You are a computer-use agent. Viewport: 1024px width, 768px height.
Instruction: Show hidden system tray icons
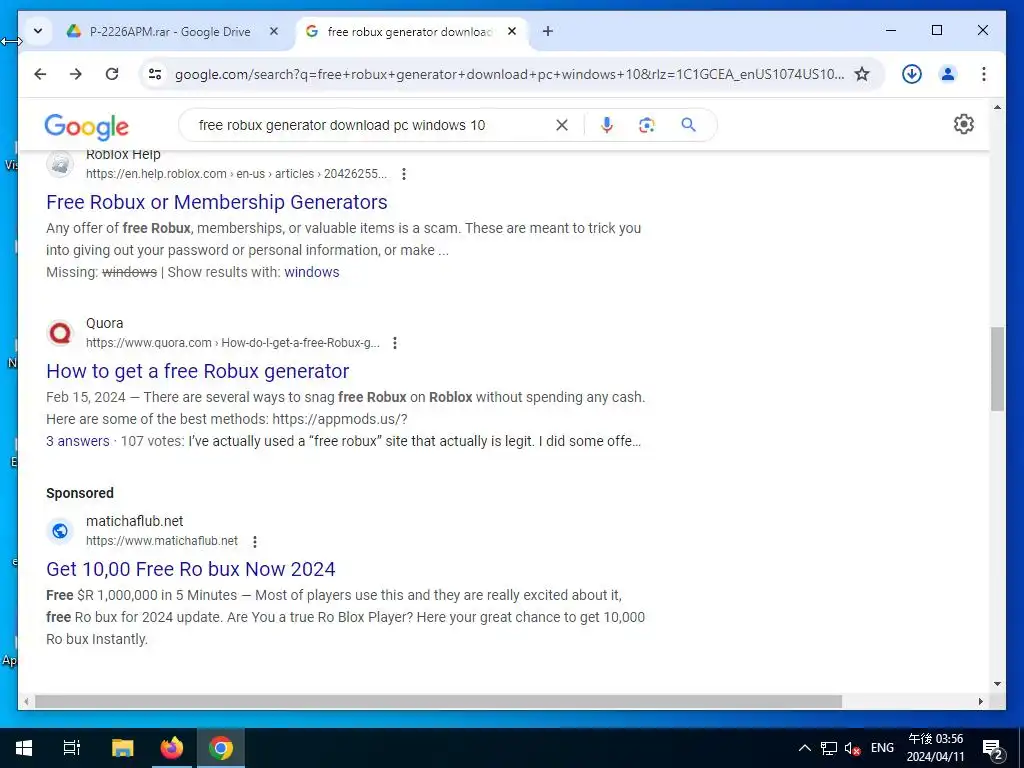[x=805, y=748]
